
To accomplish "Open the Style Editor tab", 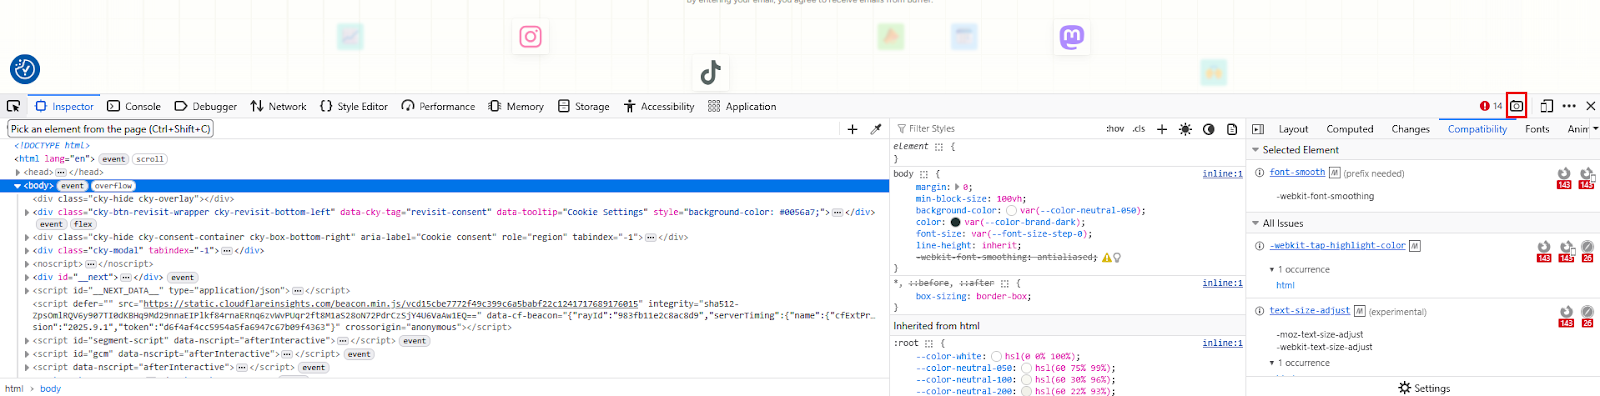I will [354, 106].
